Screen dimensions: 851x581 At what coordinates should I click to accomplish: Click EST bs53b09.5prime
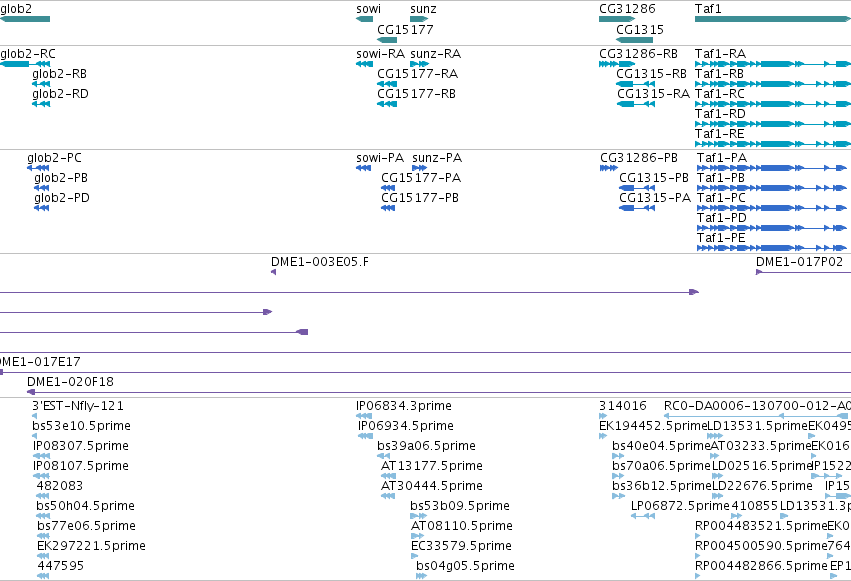pos(418,516)
